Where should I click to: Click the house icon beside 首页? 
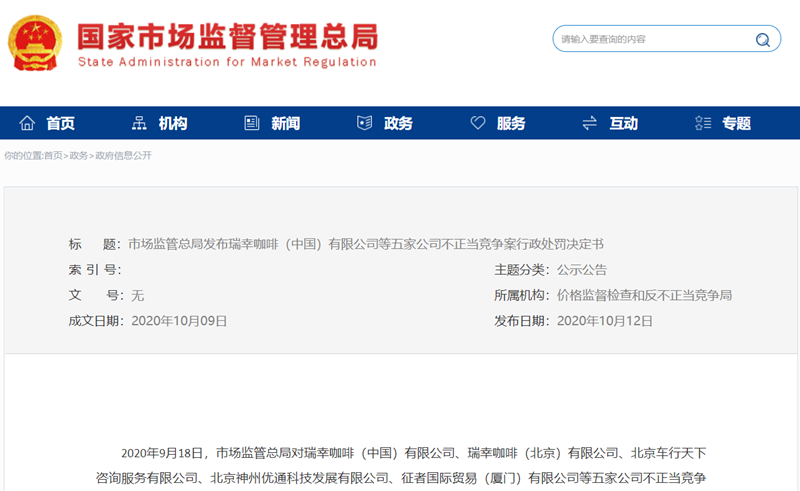coord(26,123)
